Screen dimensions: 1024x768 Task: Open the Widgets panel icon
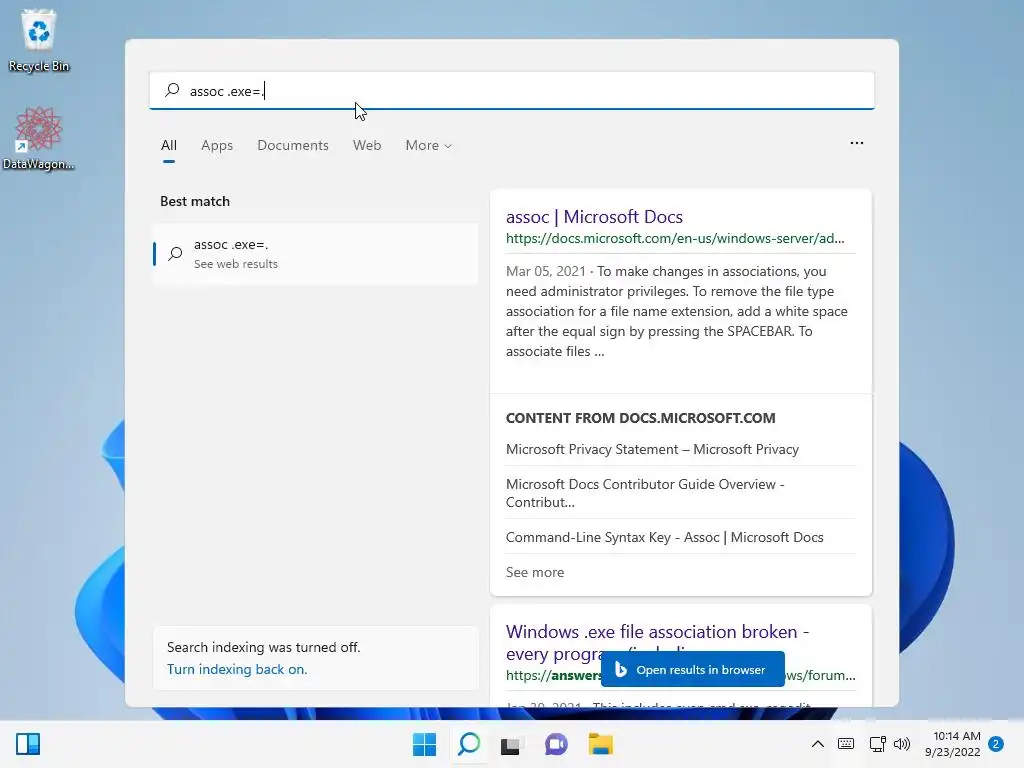(28, 744)
